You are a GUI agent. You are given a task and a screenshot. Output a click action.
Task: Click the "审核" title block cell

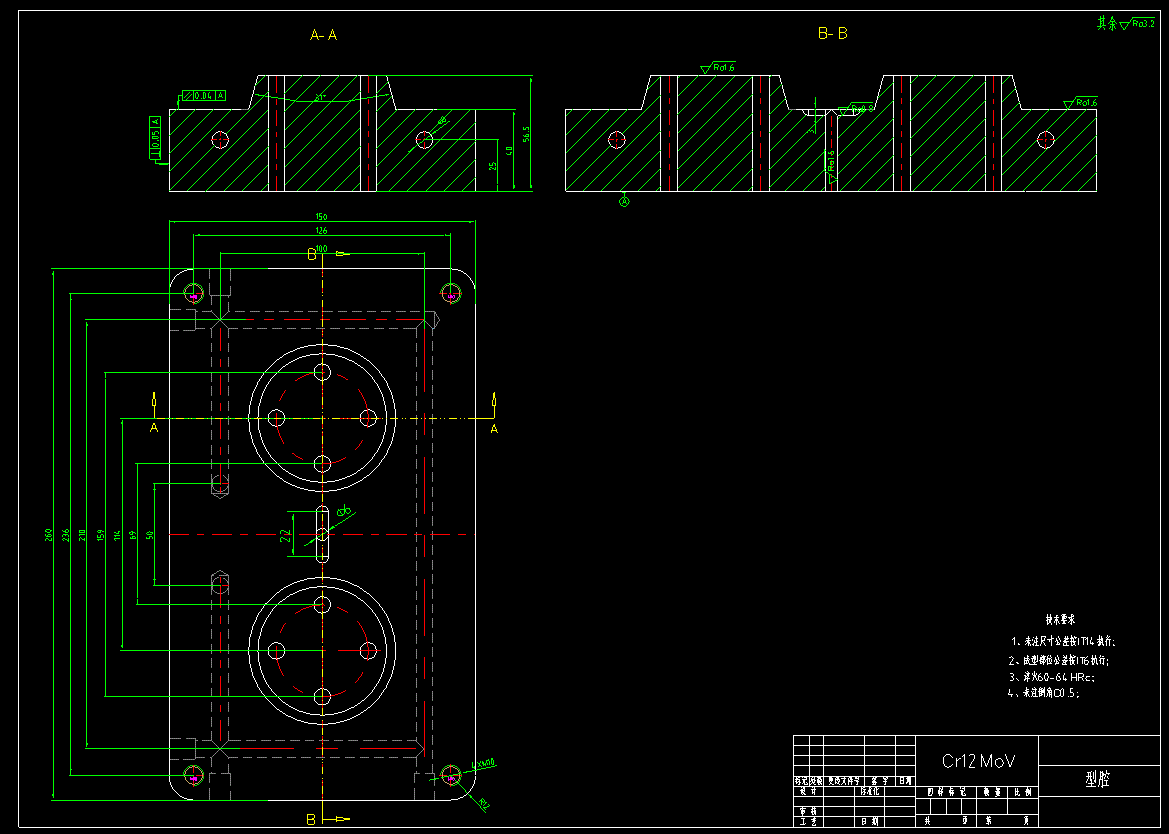(808, 812)
